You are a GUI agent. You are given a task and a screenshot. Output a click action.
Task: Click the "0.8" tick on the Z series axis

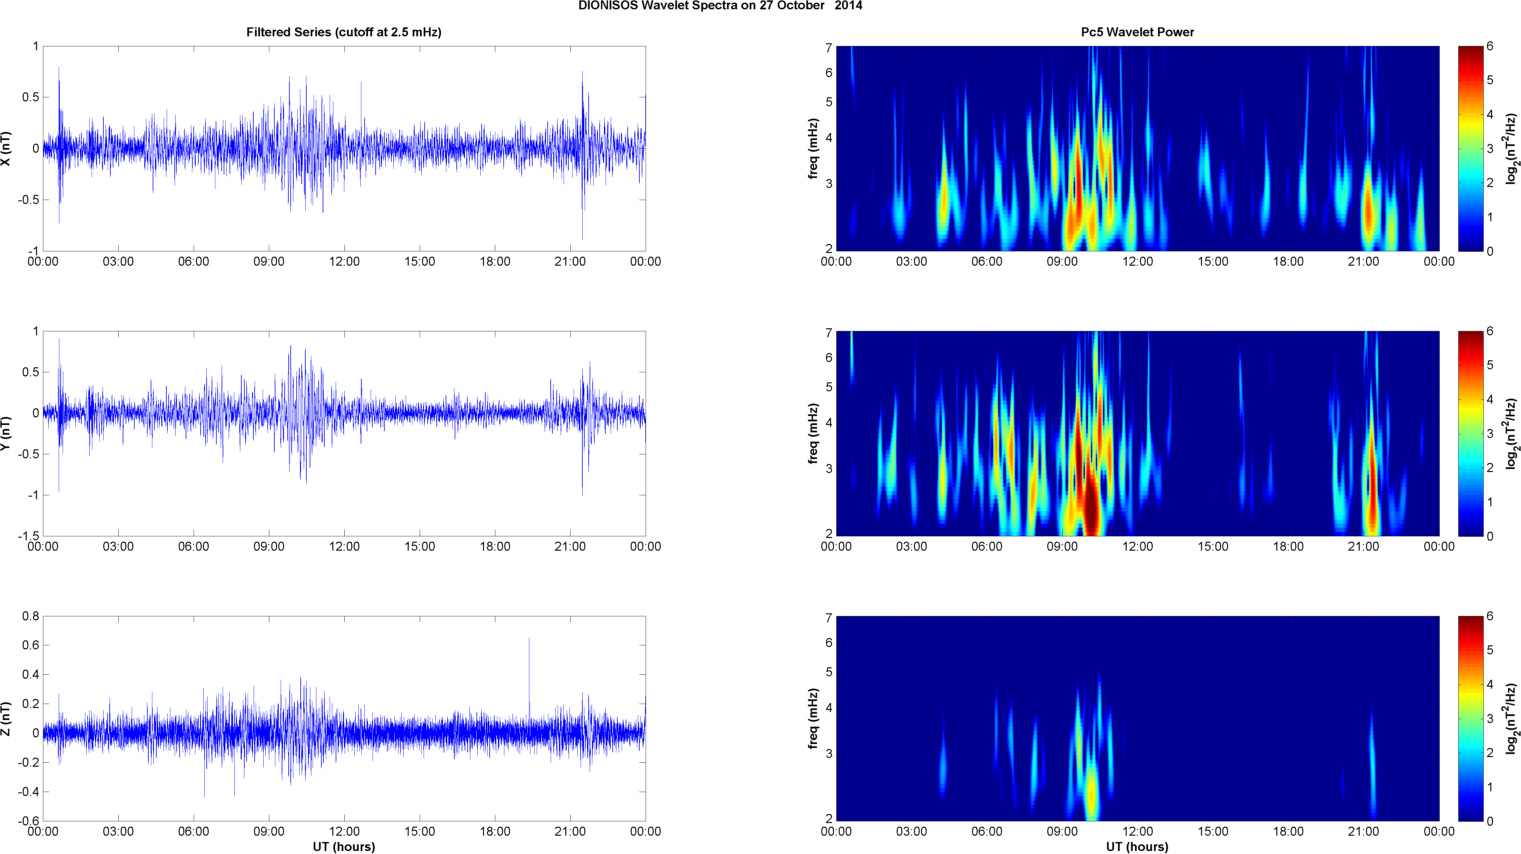point(29,616)
